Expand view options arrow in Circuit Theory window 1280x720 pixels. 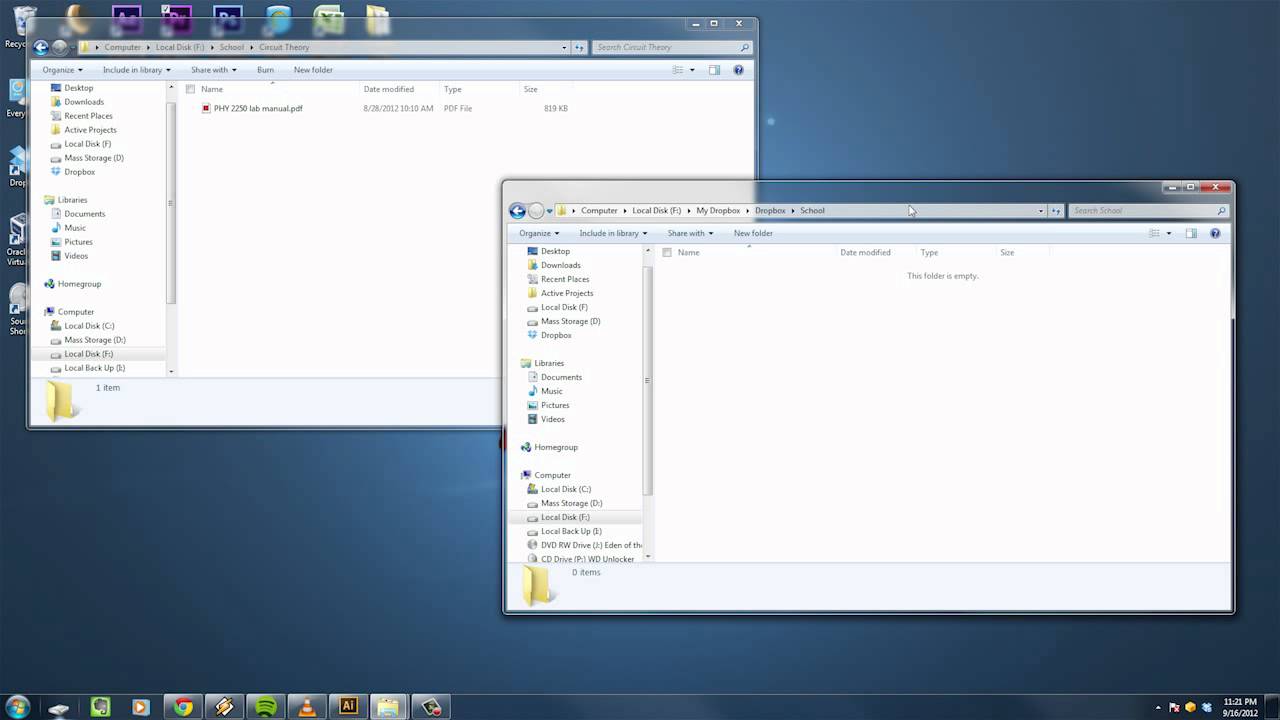692,70
